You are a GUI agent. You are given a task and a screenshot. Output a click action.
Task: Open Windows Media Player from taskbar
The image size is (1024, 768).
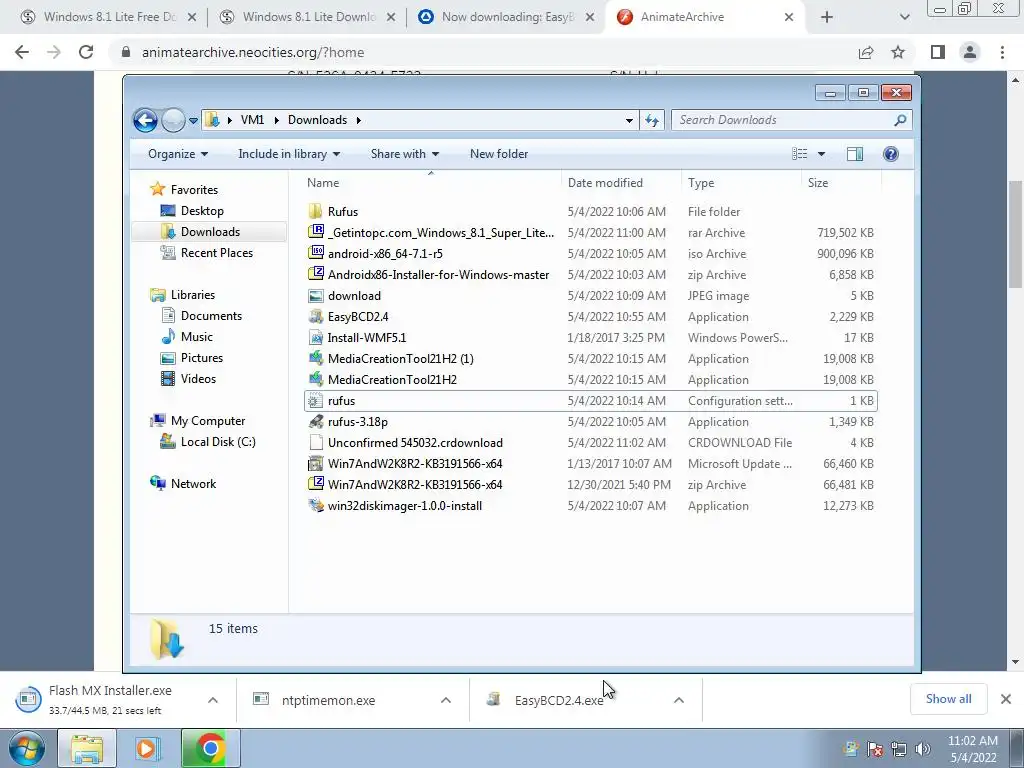(x=148, y=748)
